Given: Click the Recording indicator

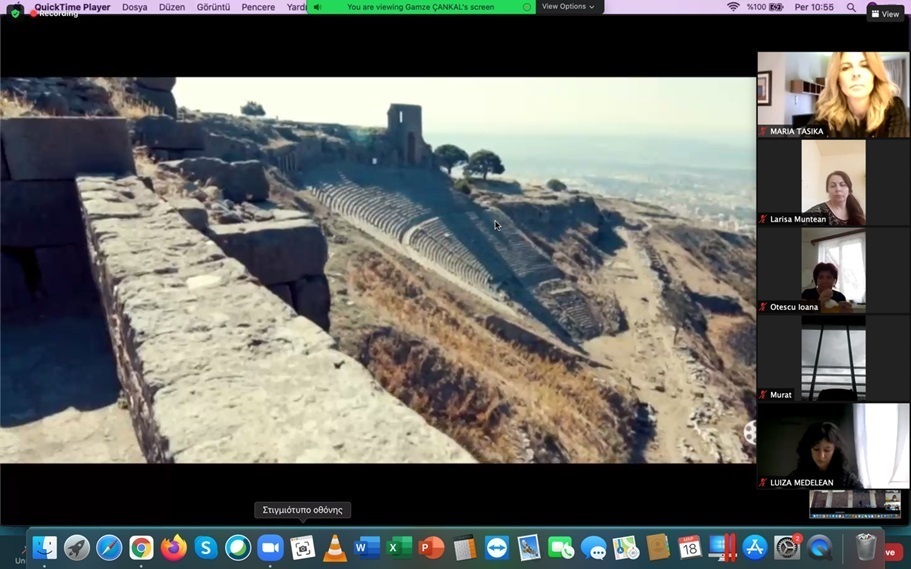Looking at the screenshot, I should [x=54, y=13].
